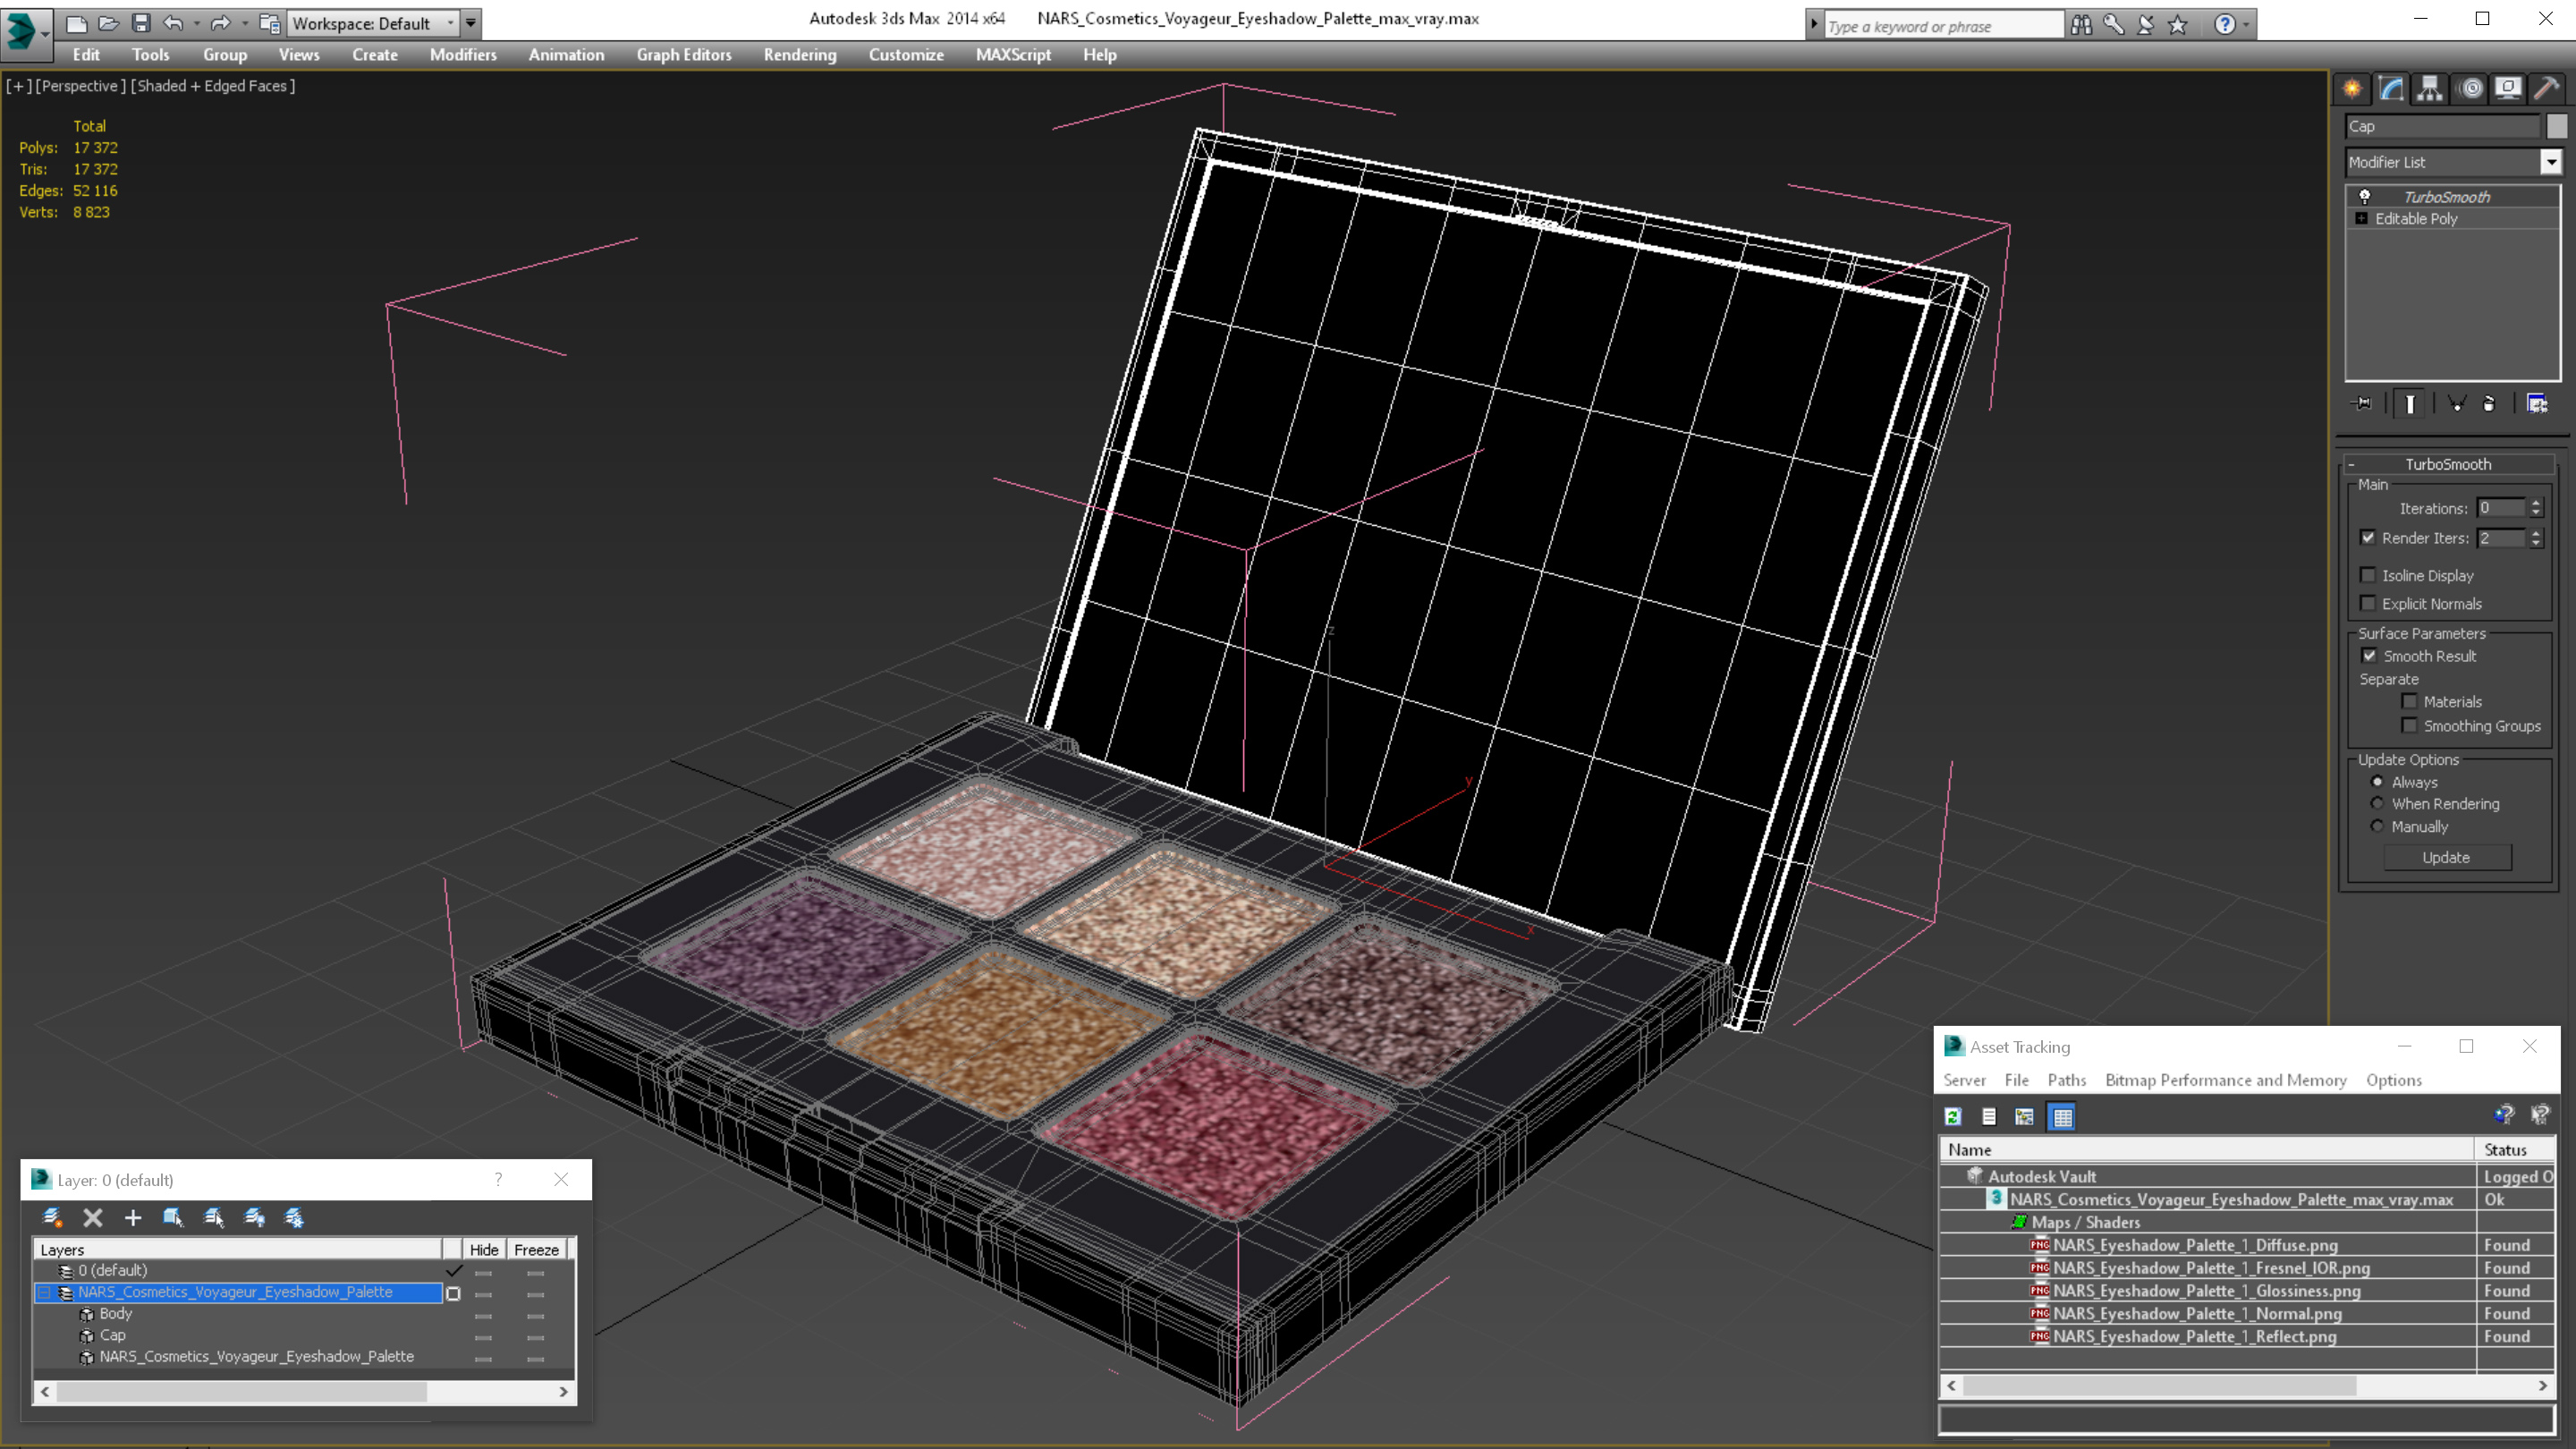Viewport: 2576px width, 1449px height.
Task: Increase the Render Iters spinner
Action: (2536, 533)
